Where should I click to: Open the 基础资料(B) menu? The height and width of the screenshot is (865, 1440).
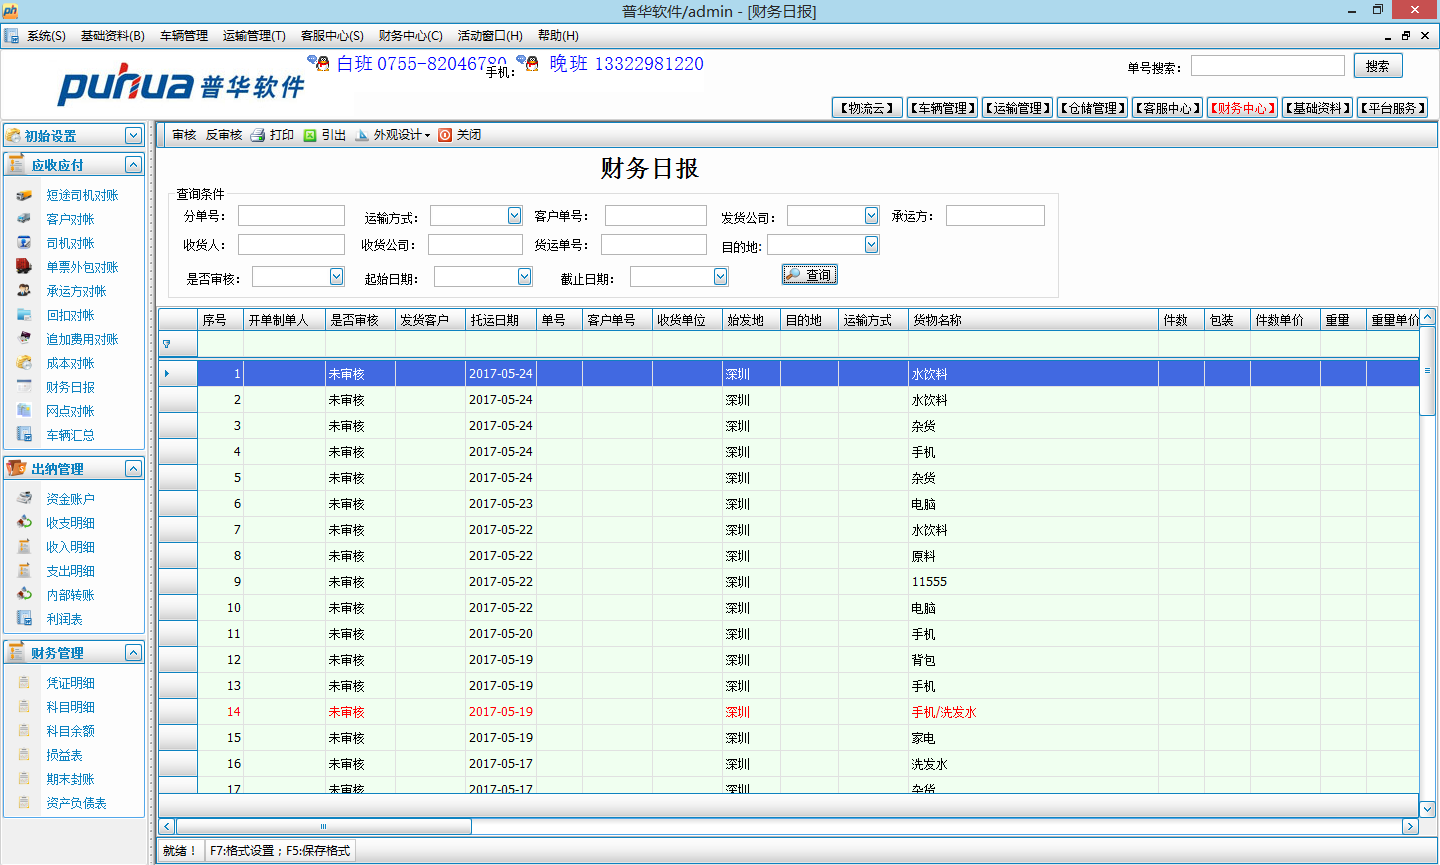coord(112,36)
